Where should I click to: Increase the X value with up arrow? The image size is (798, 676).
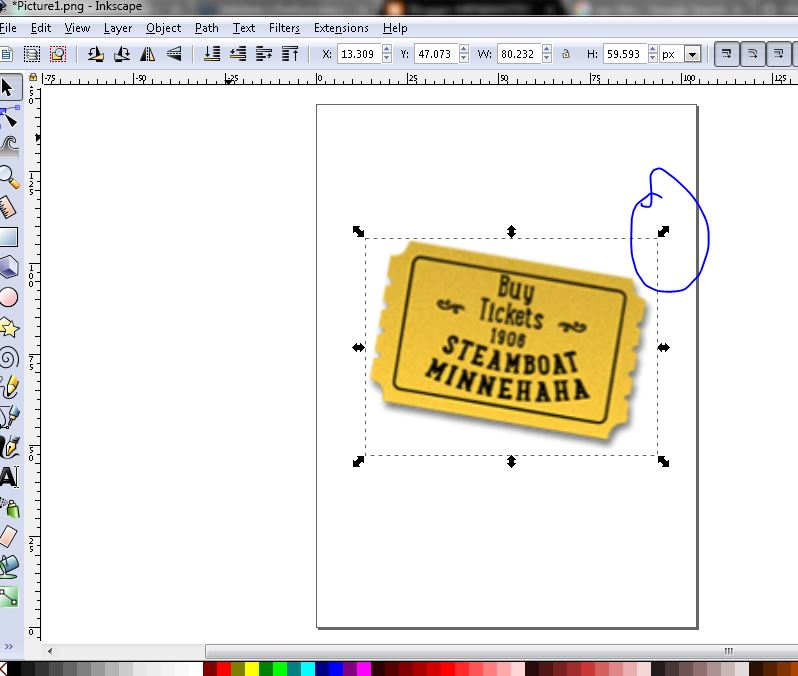(x=387, y=49)
